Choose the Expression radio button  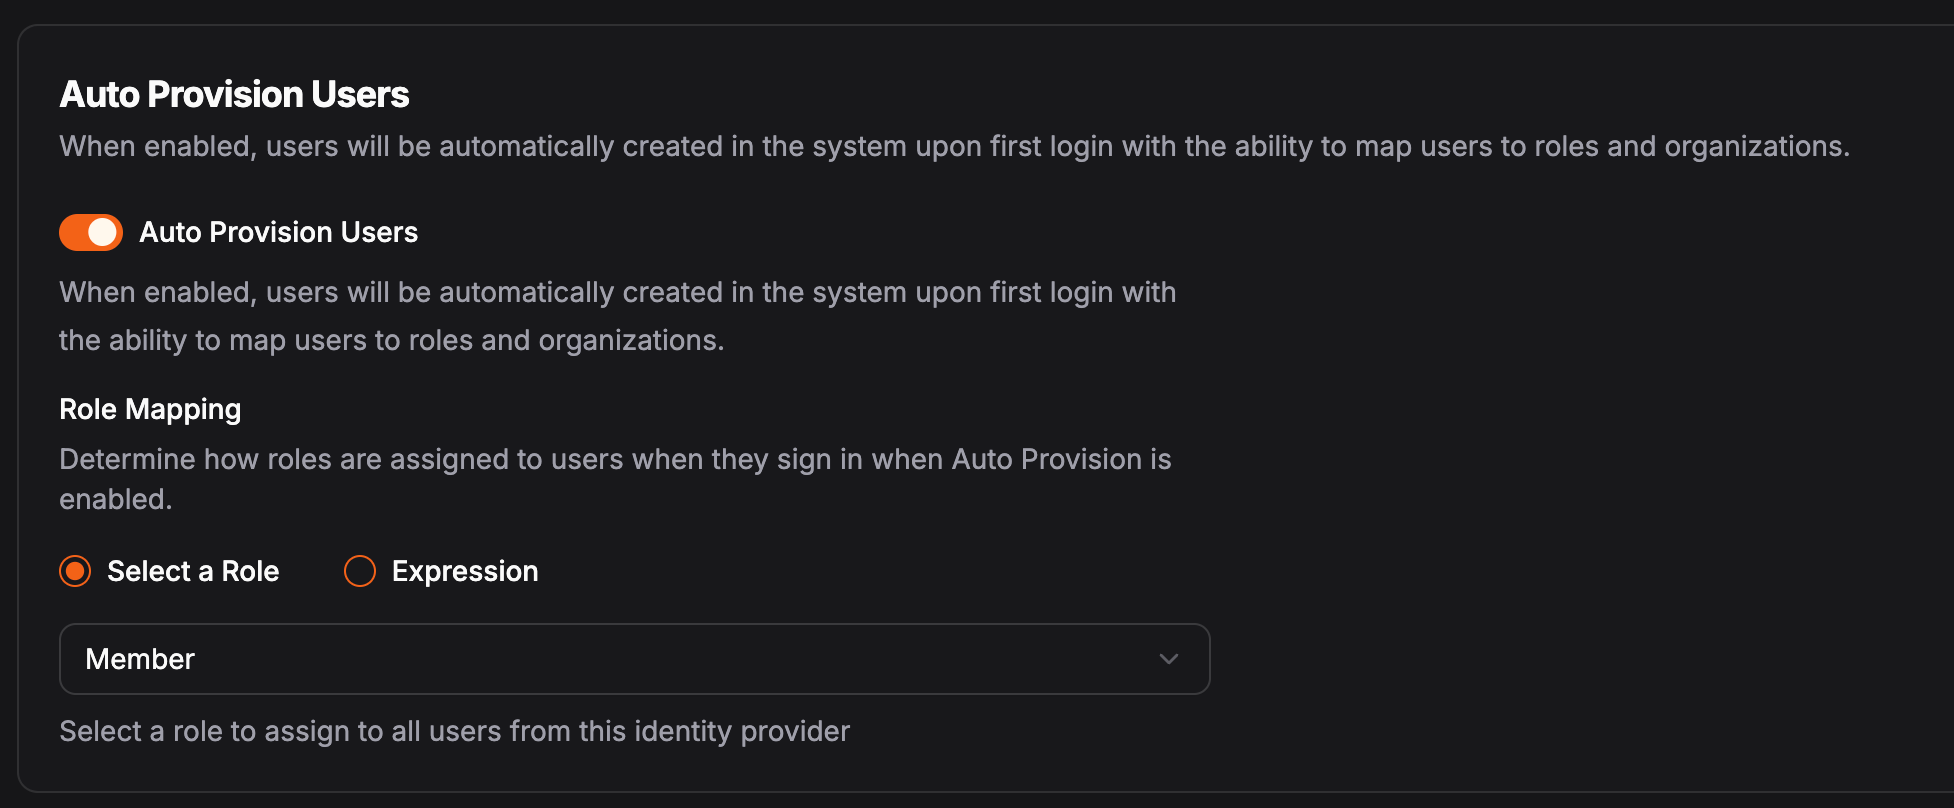pos(359,571)
